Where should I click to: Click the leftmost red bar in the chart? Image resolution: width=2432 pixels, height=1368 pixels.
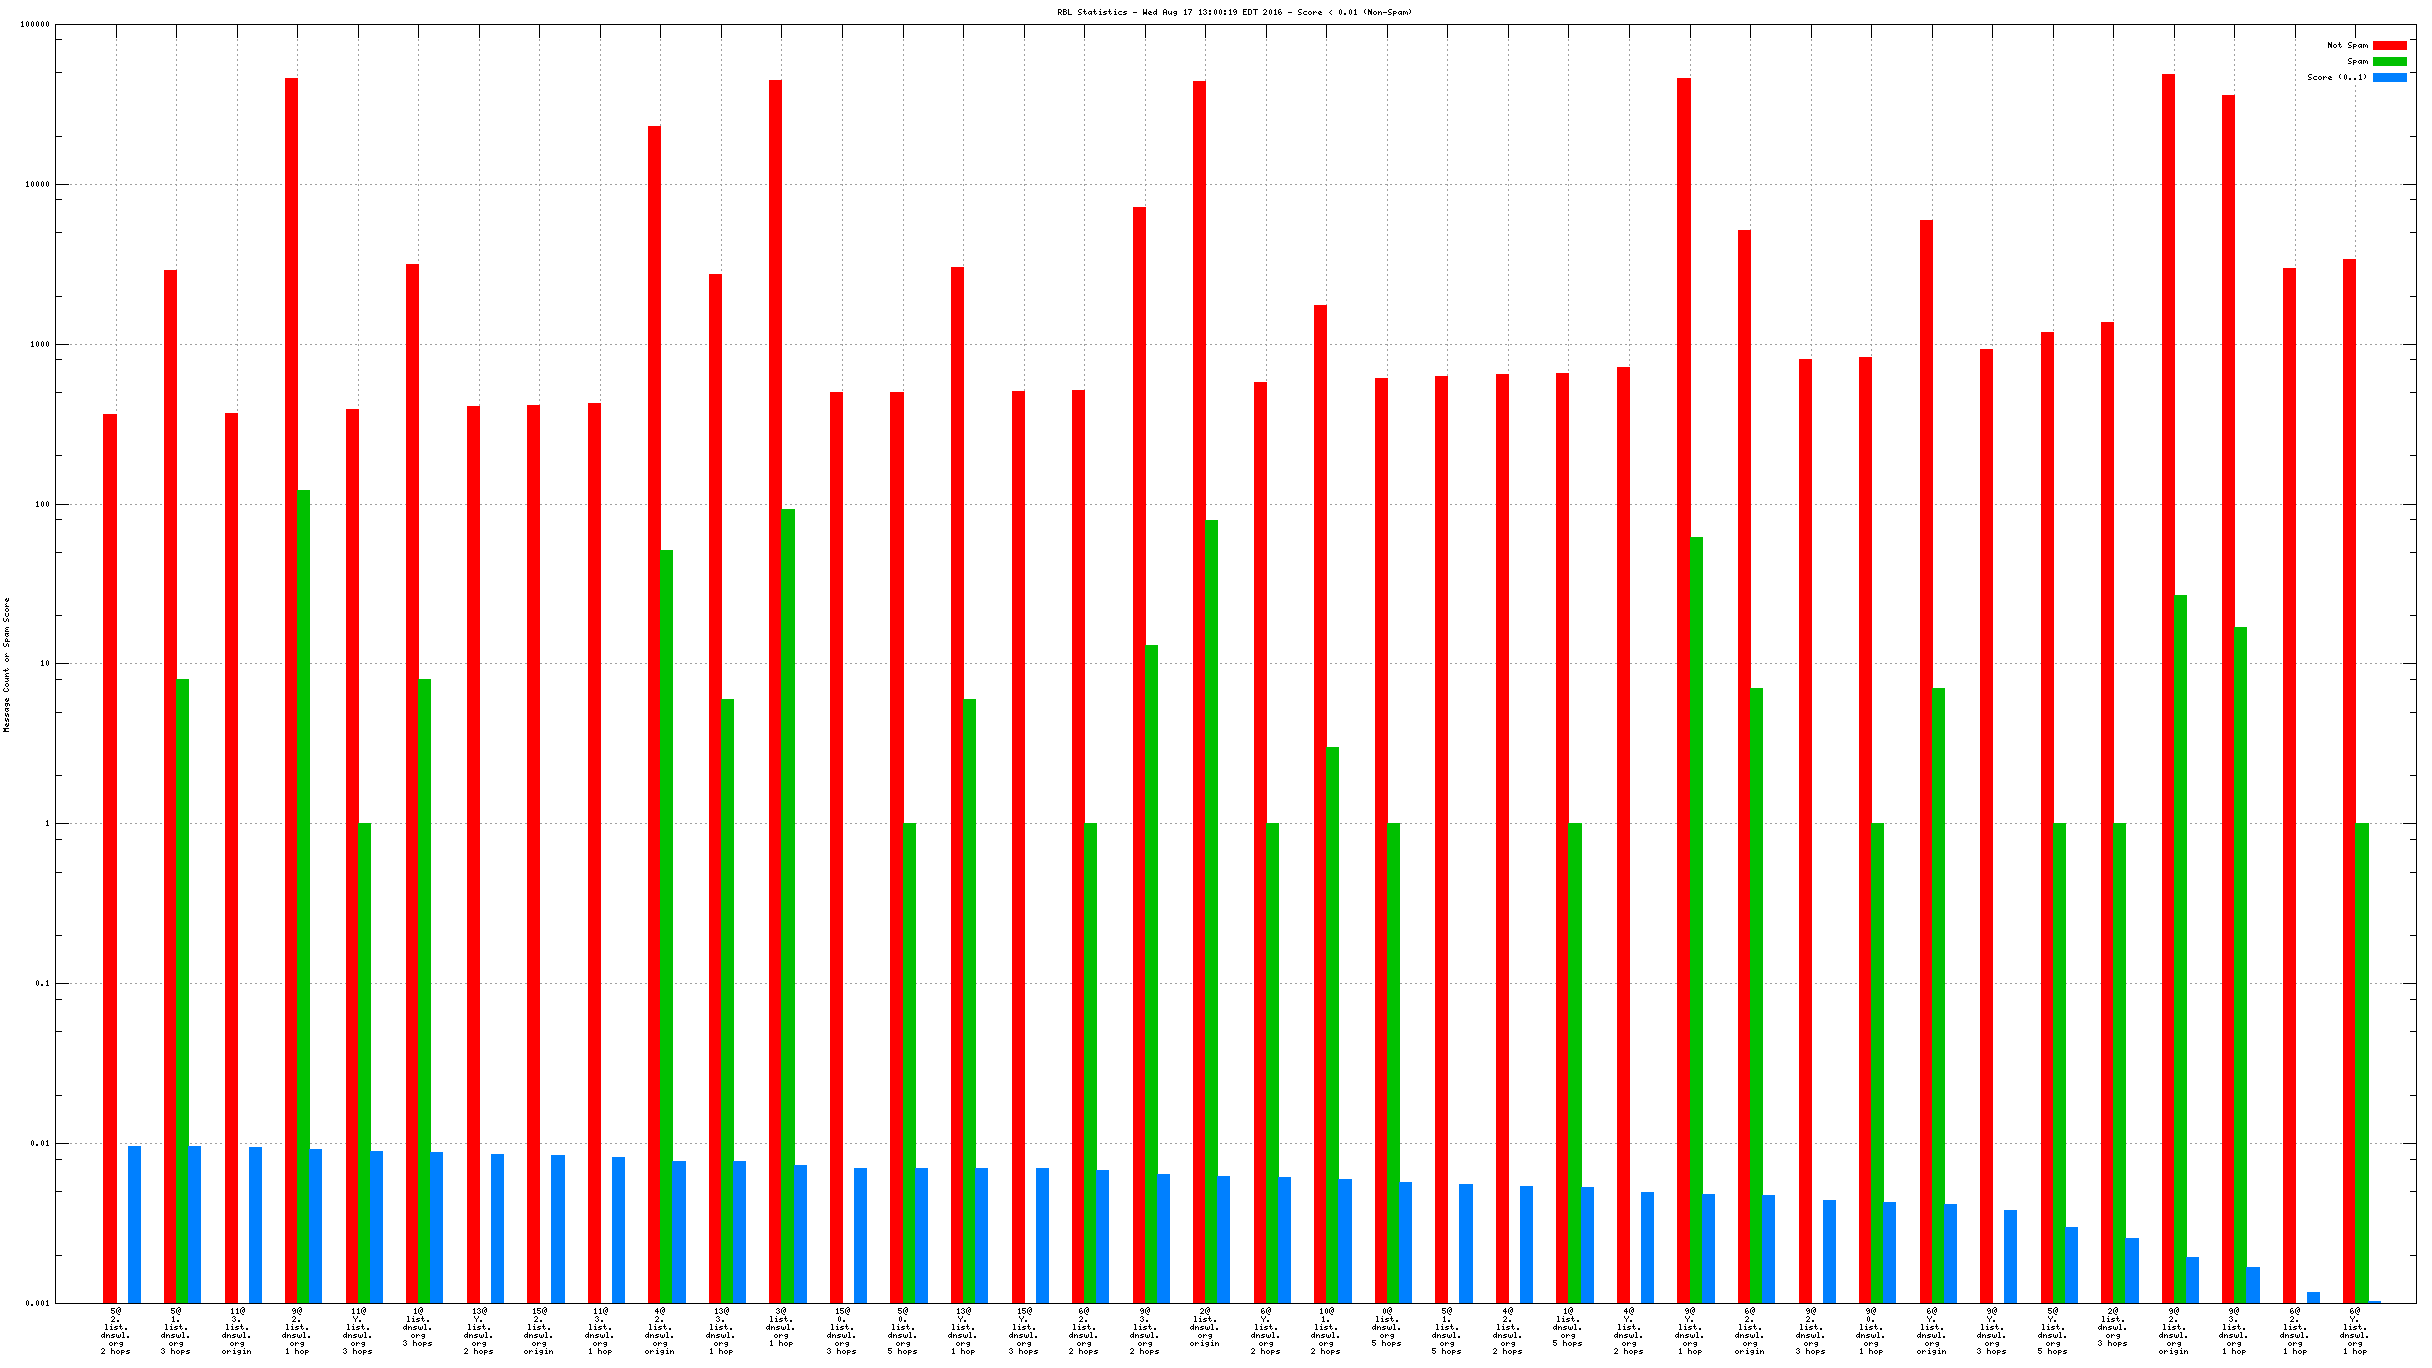110,858
